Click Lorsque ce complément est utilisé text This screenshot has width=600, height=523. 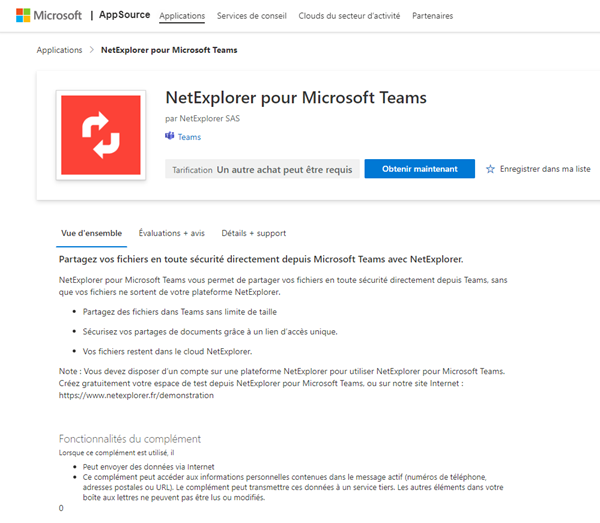tap(116, 453)
